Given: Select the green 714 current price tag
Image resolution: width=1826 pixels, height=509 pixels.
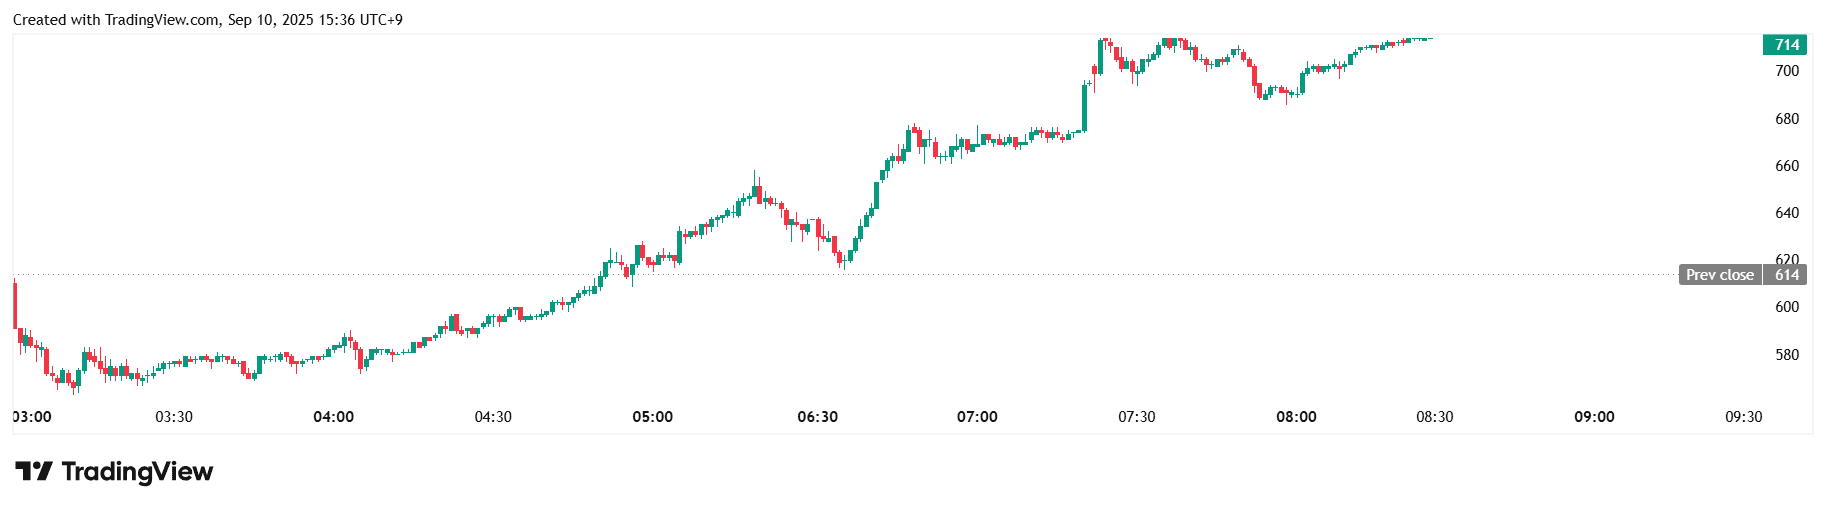Looking at the screenshot, I should tap(1786, 45).
